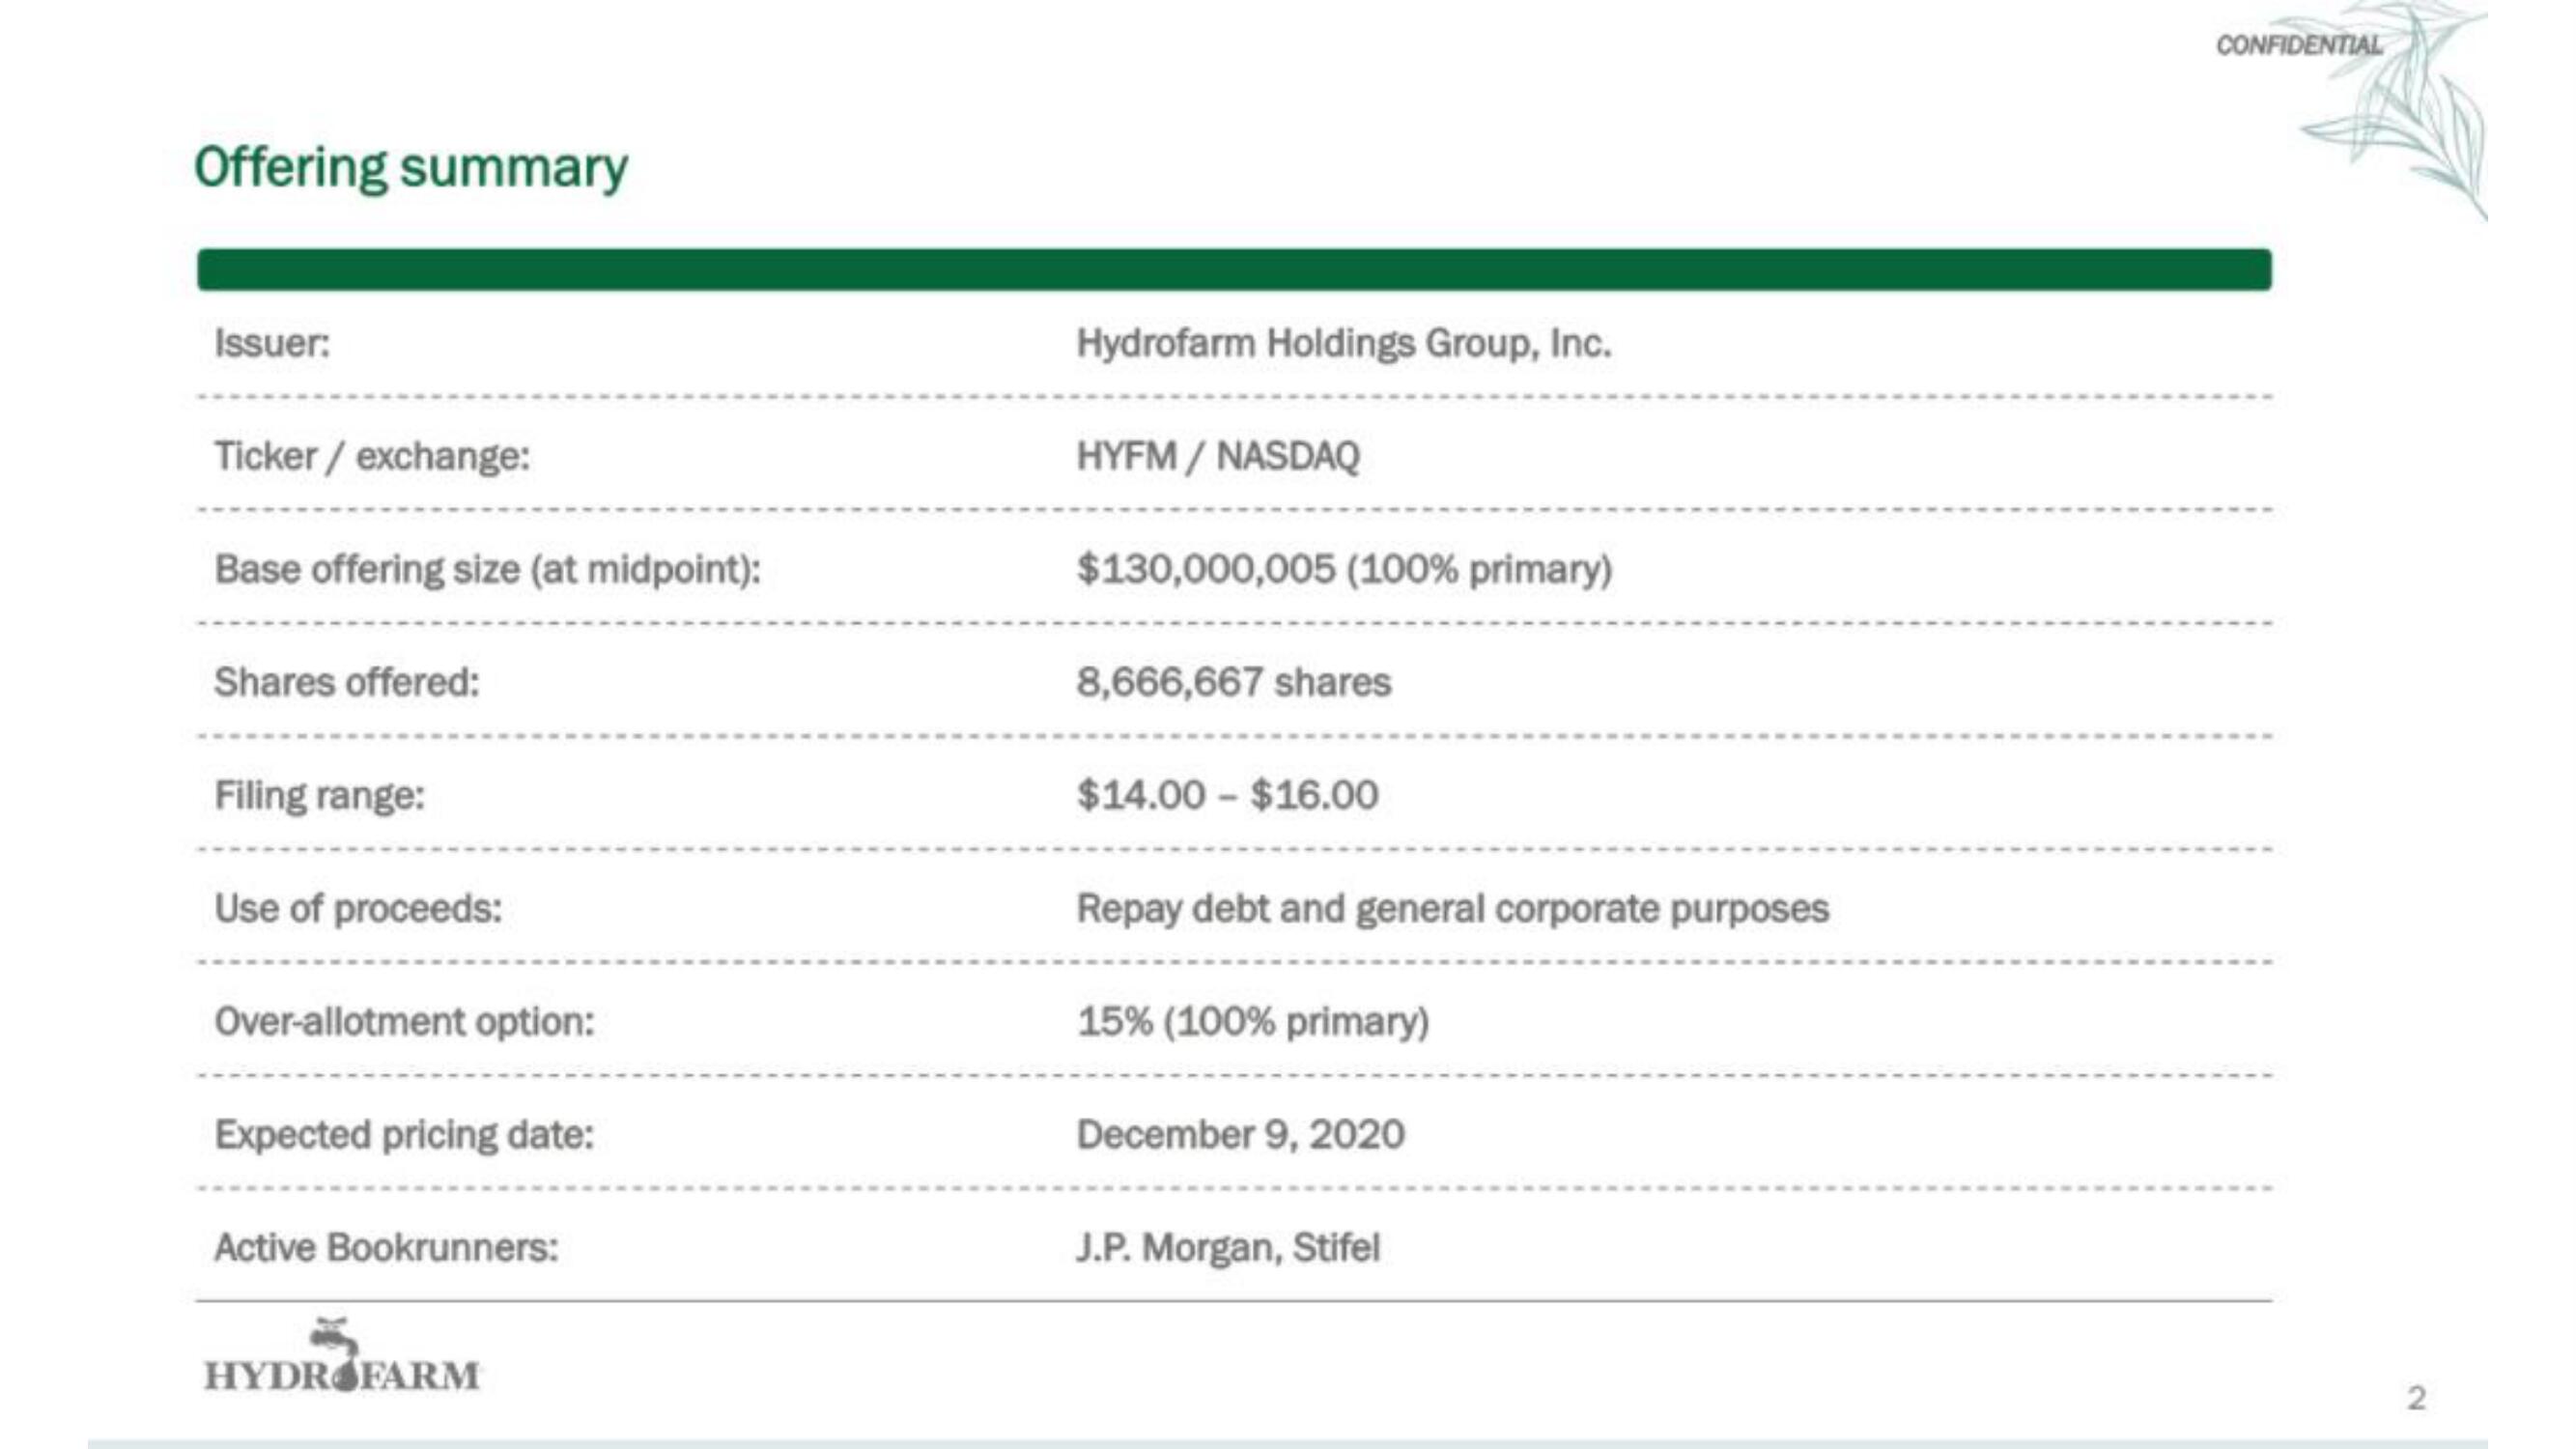Image resolution: width=2576 pixels, height=1449 pixels.
Task: Select the 'HYFM / NASDAQ' value
Action: tap(1218, 456)
